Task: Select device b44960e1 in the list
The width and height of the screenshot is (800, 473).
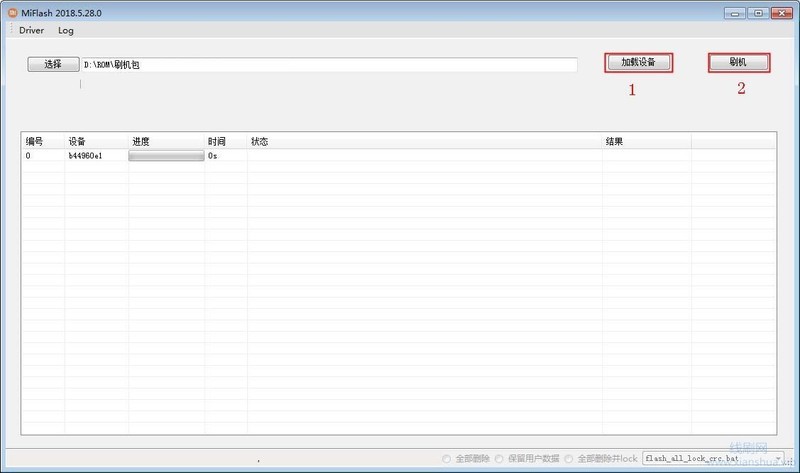Action: click(86, 156)
